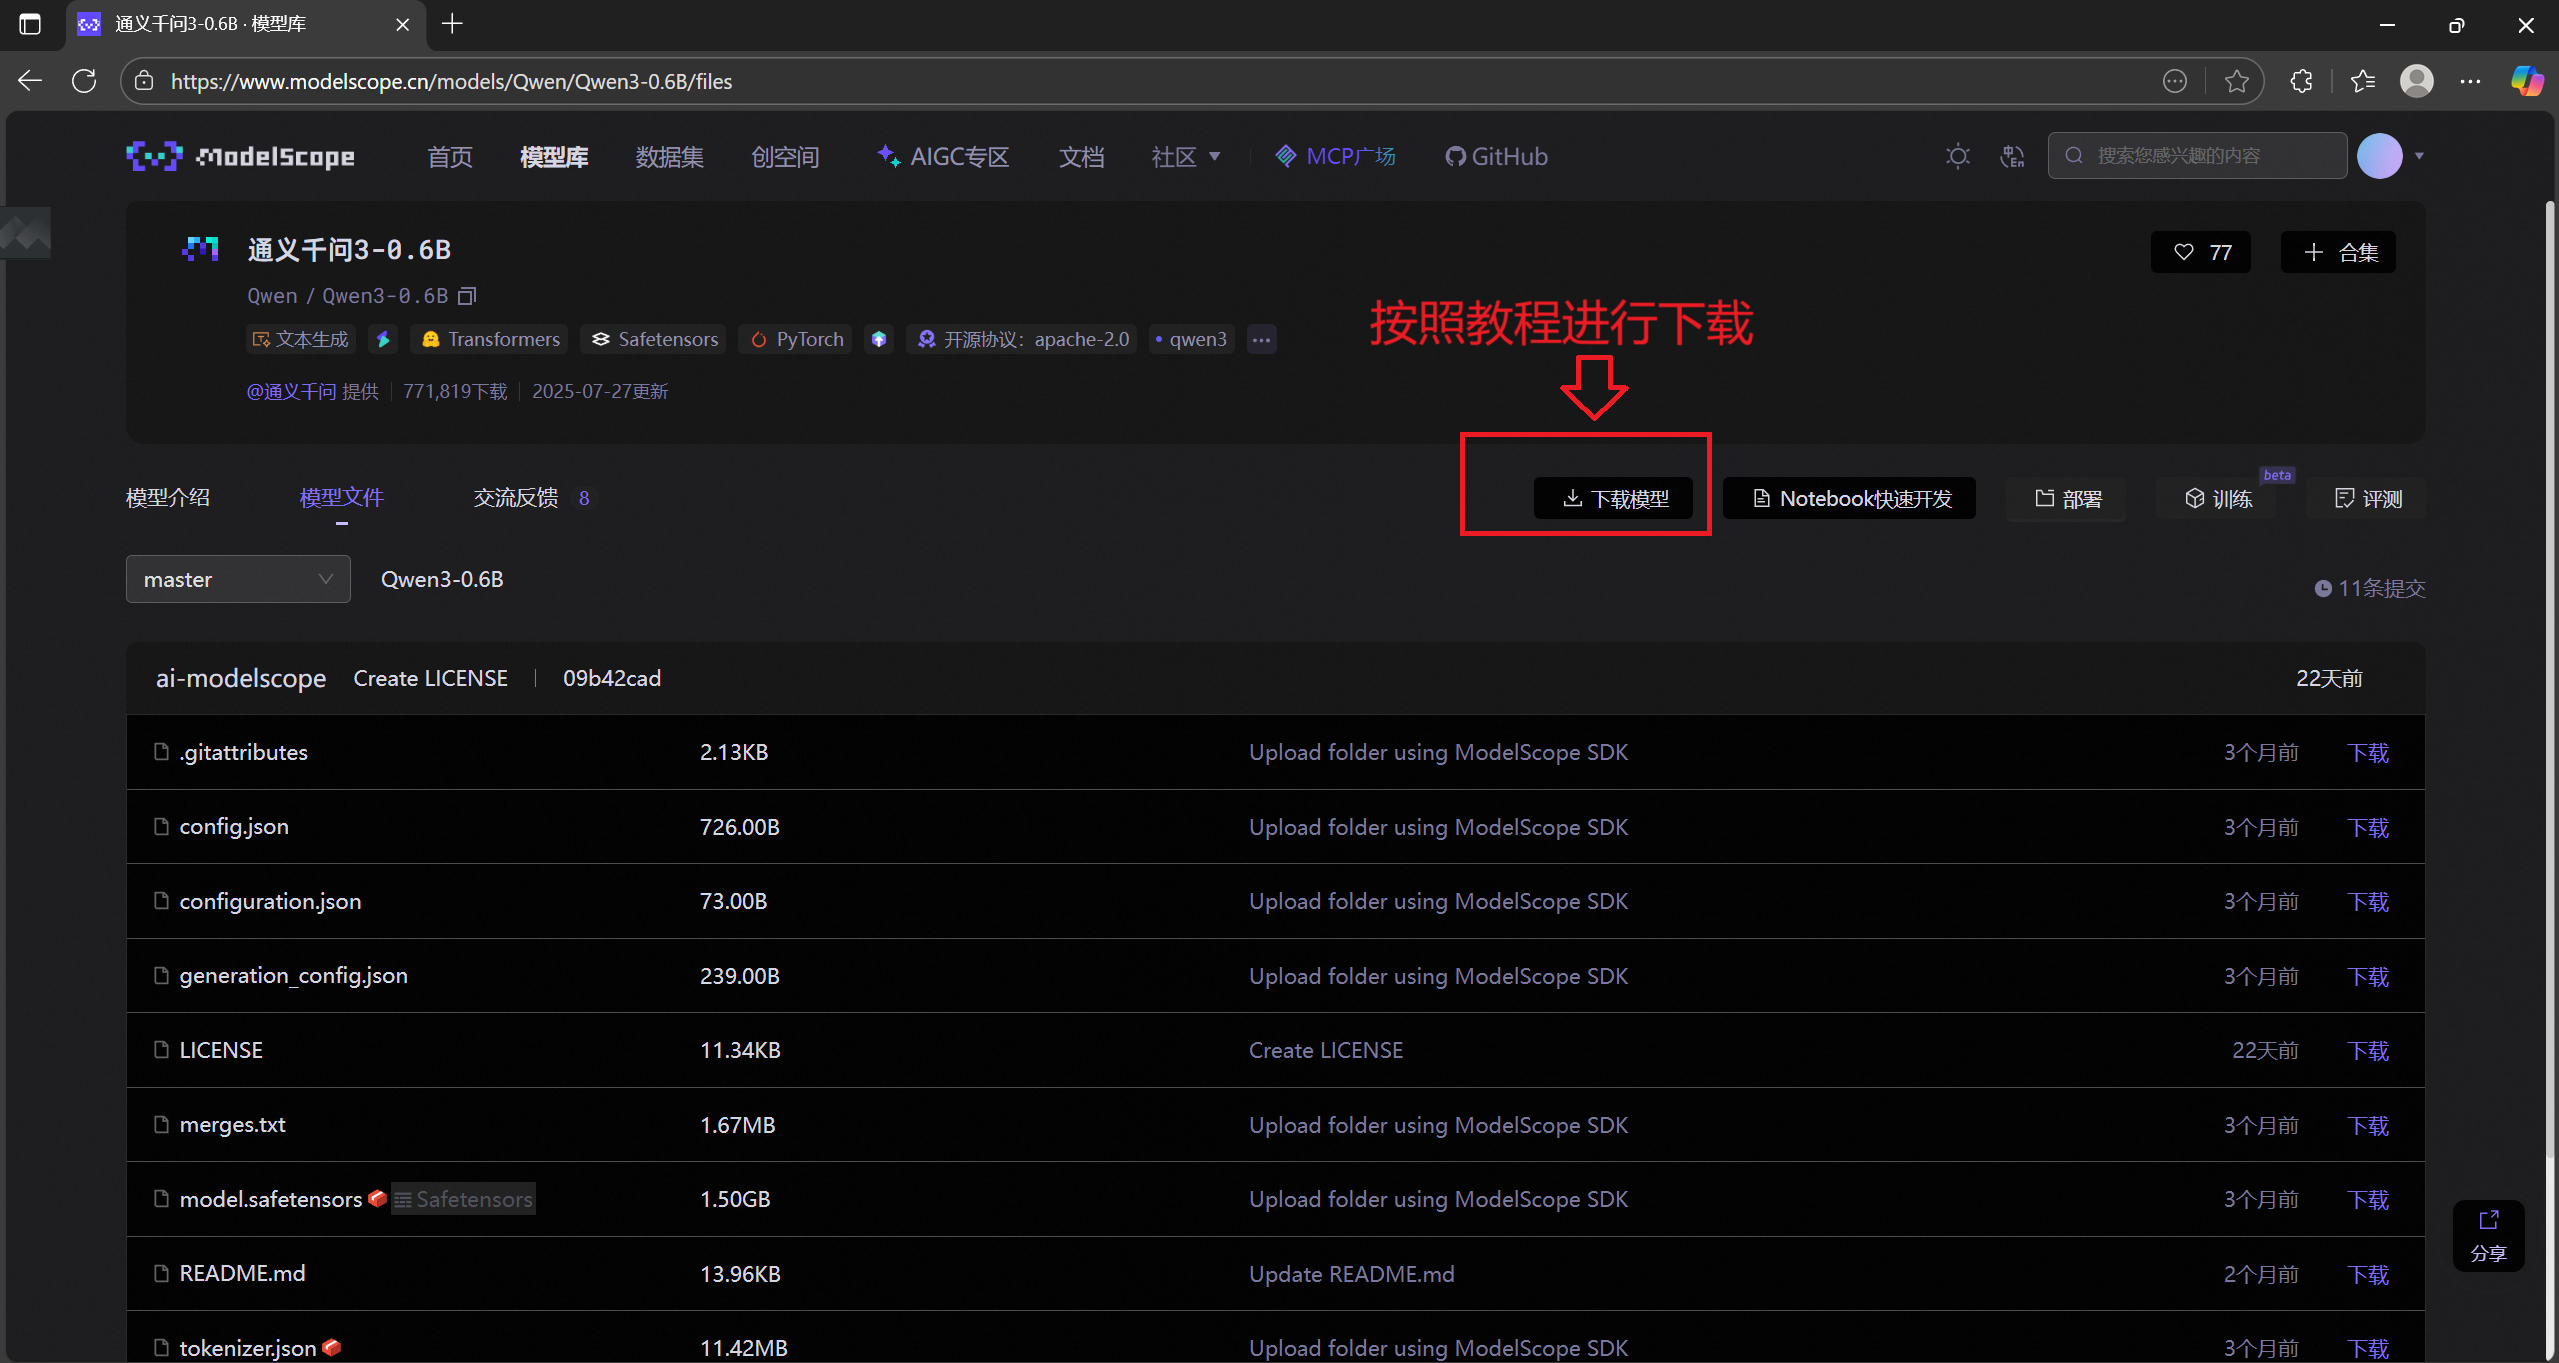Open Notebook快速开发
Screen dimensions: 2559x1363
tap(1850, 498)
